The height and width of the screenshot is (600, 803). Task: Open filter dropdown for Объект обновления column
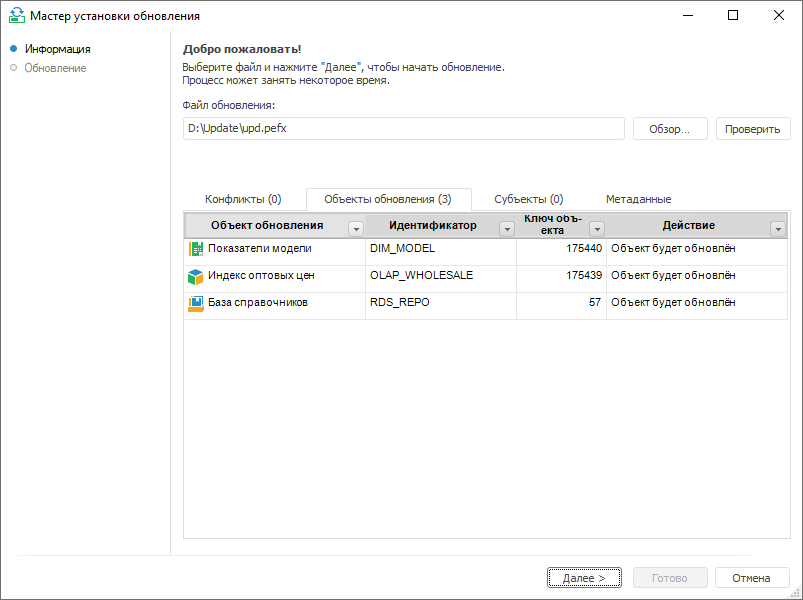coord(355,228)
